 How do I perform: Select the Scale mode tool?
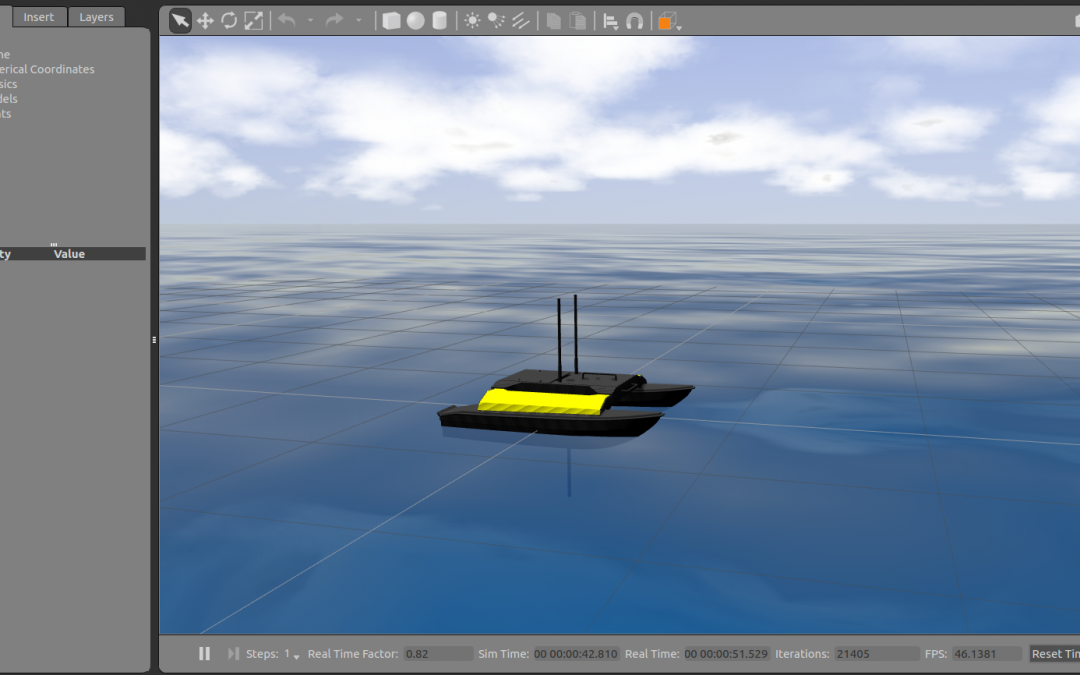[253, 21]
